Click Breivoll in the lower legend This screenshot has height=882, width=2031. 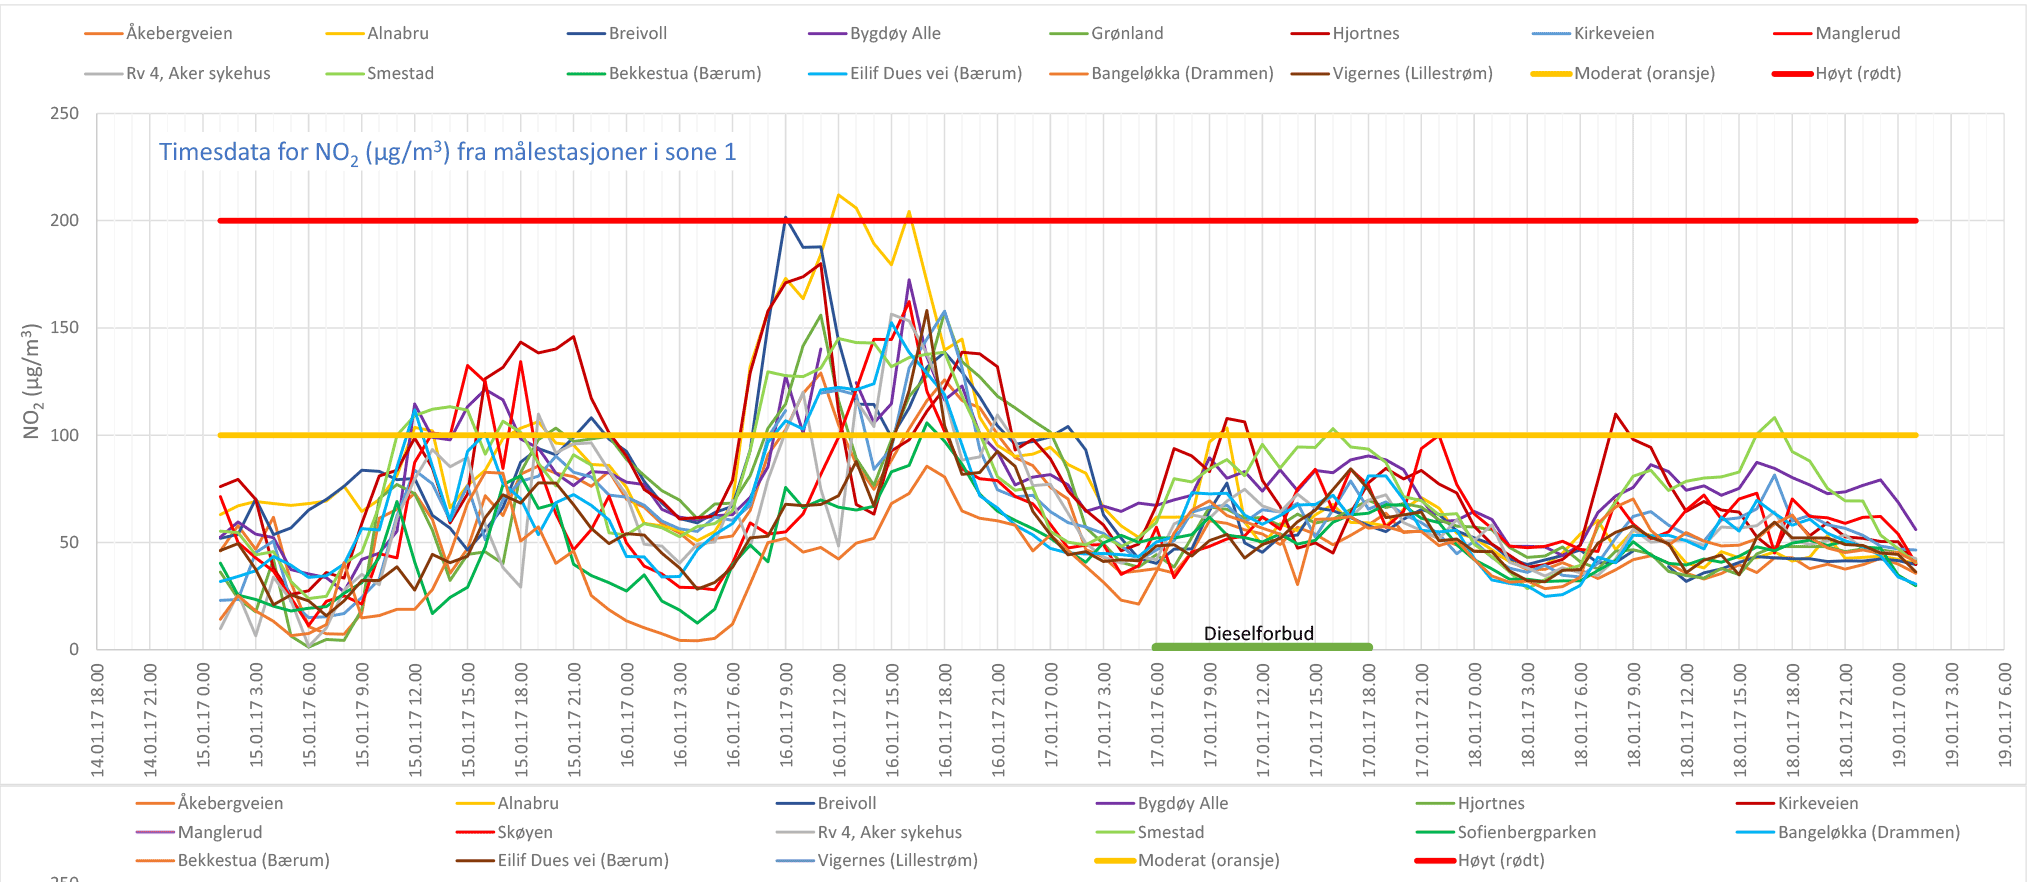click(x=847, y=803)
